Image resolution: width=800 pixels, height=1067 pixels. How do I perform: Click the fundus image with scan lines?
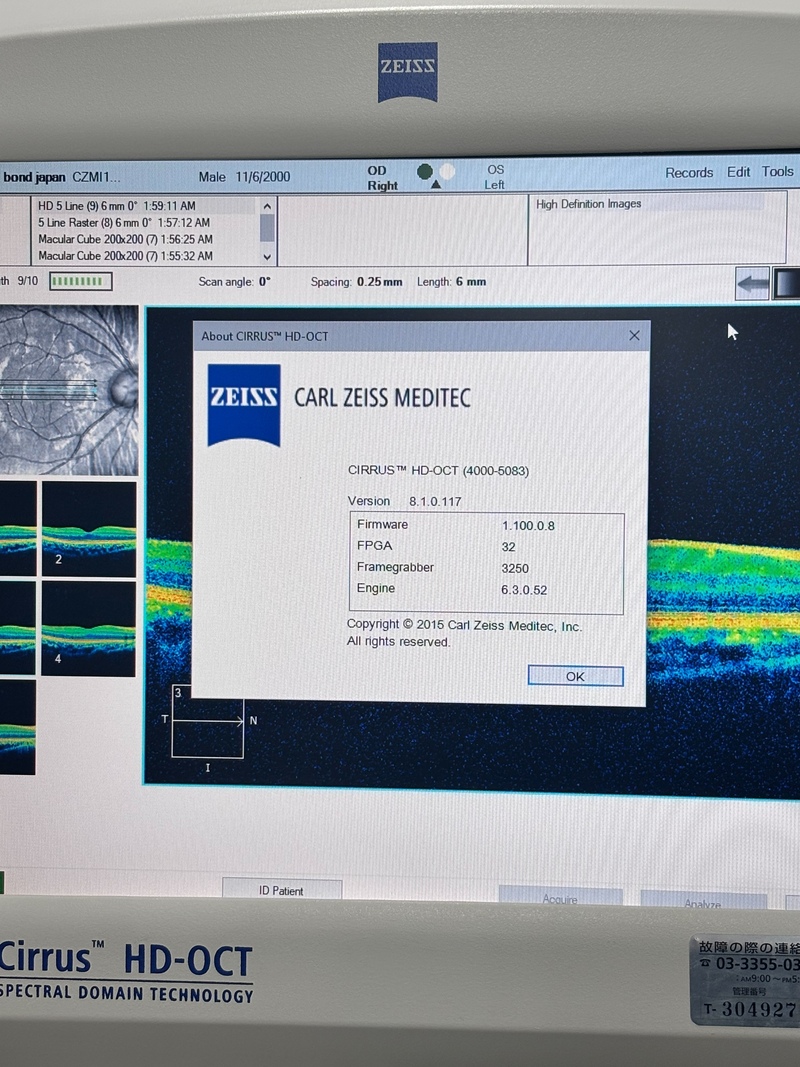click(x=68, y=390)
